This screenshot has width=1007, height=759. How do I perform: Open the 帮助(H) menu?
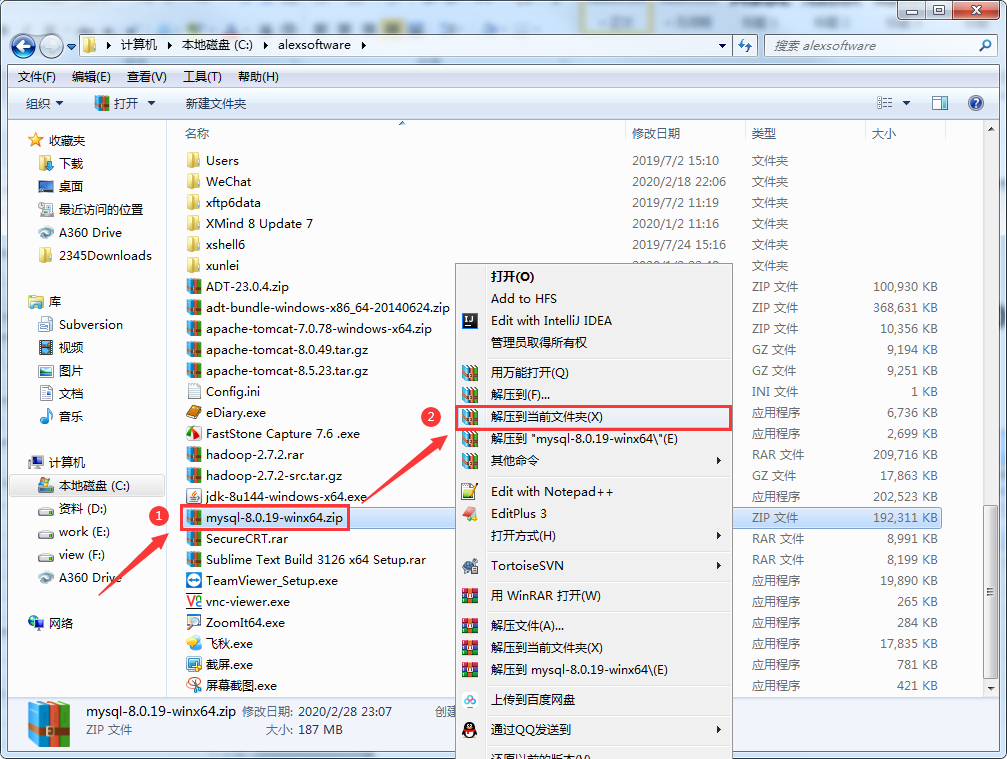tap(258, 77)
